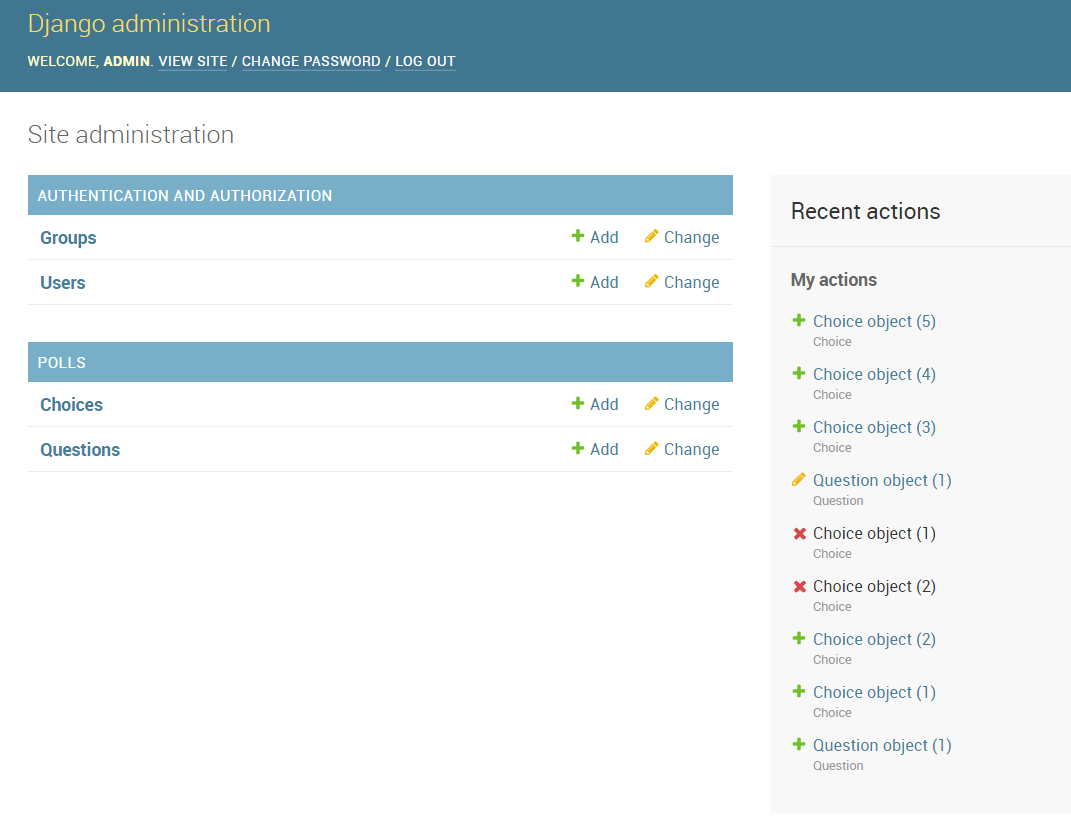Open Authentication and Authorization section header
Viewport: 1071px width, 826px height.
pyautogui.click(x=184, y=195)
